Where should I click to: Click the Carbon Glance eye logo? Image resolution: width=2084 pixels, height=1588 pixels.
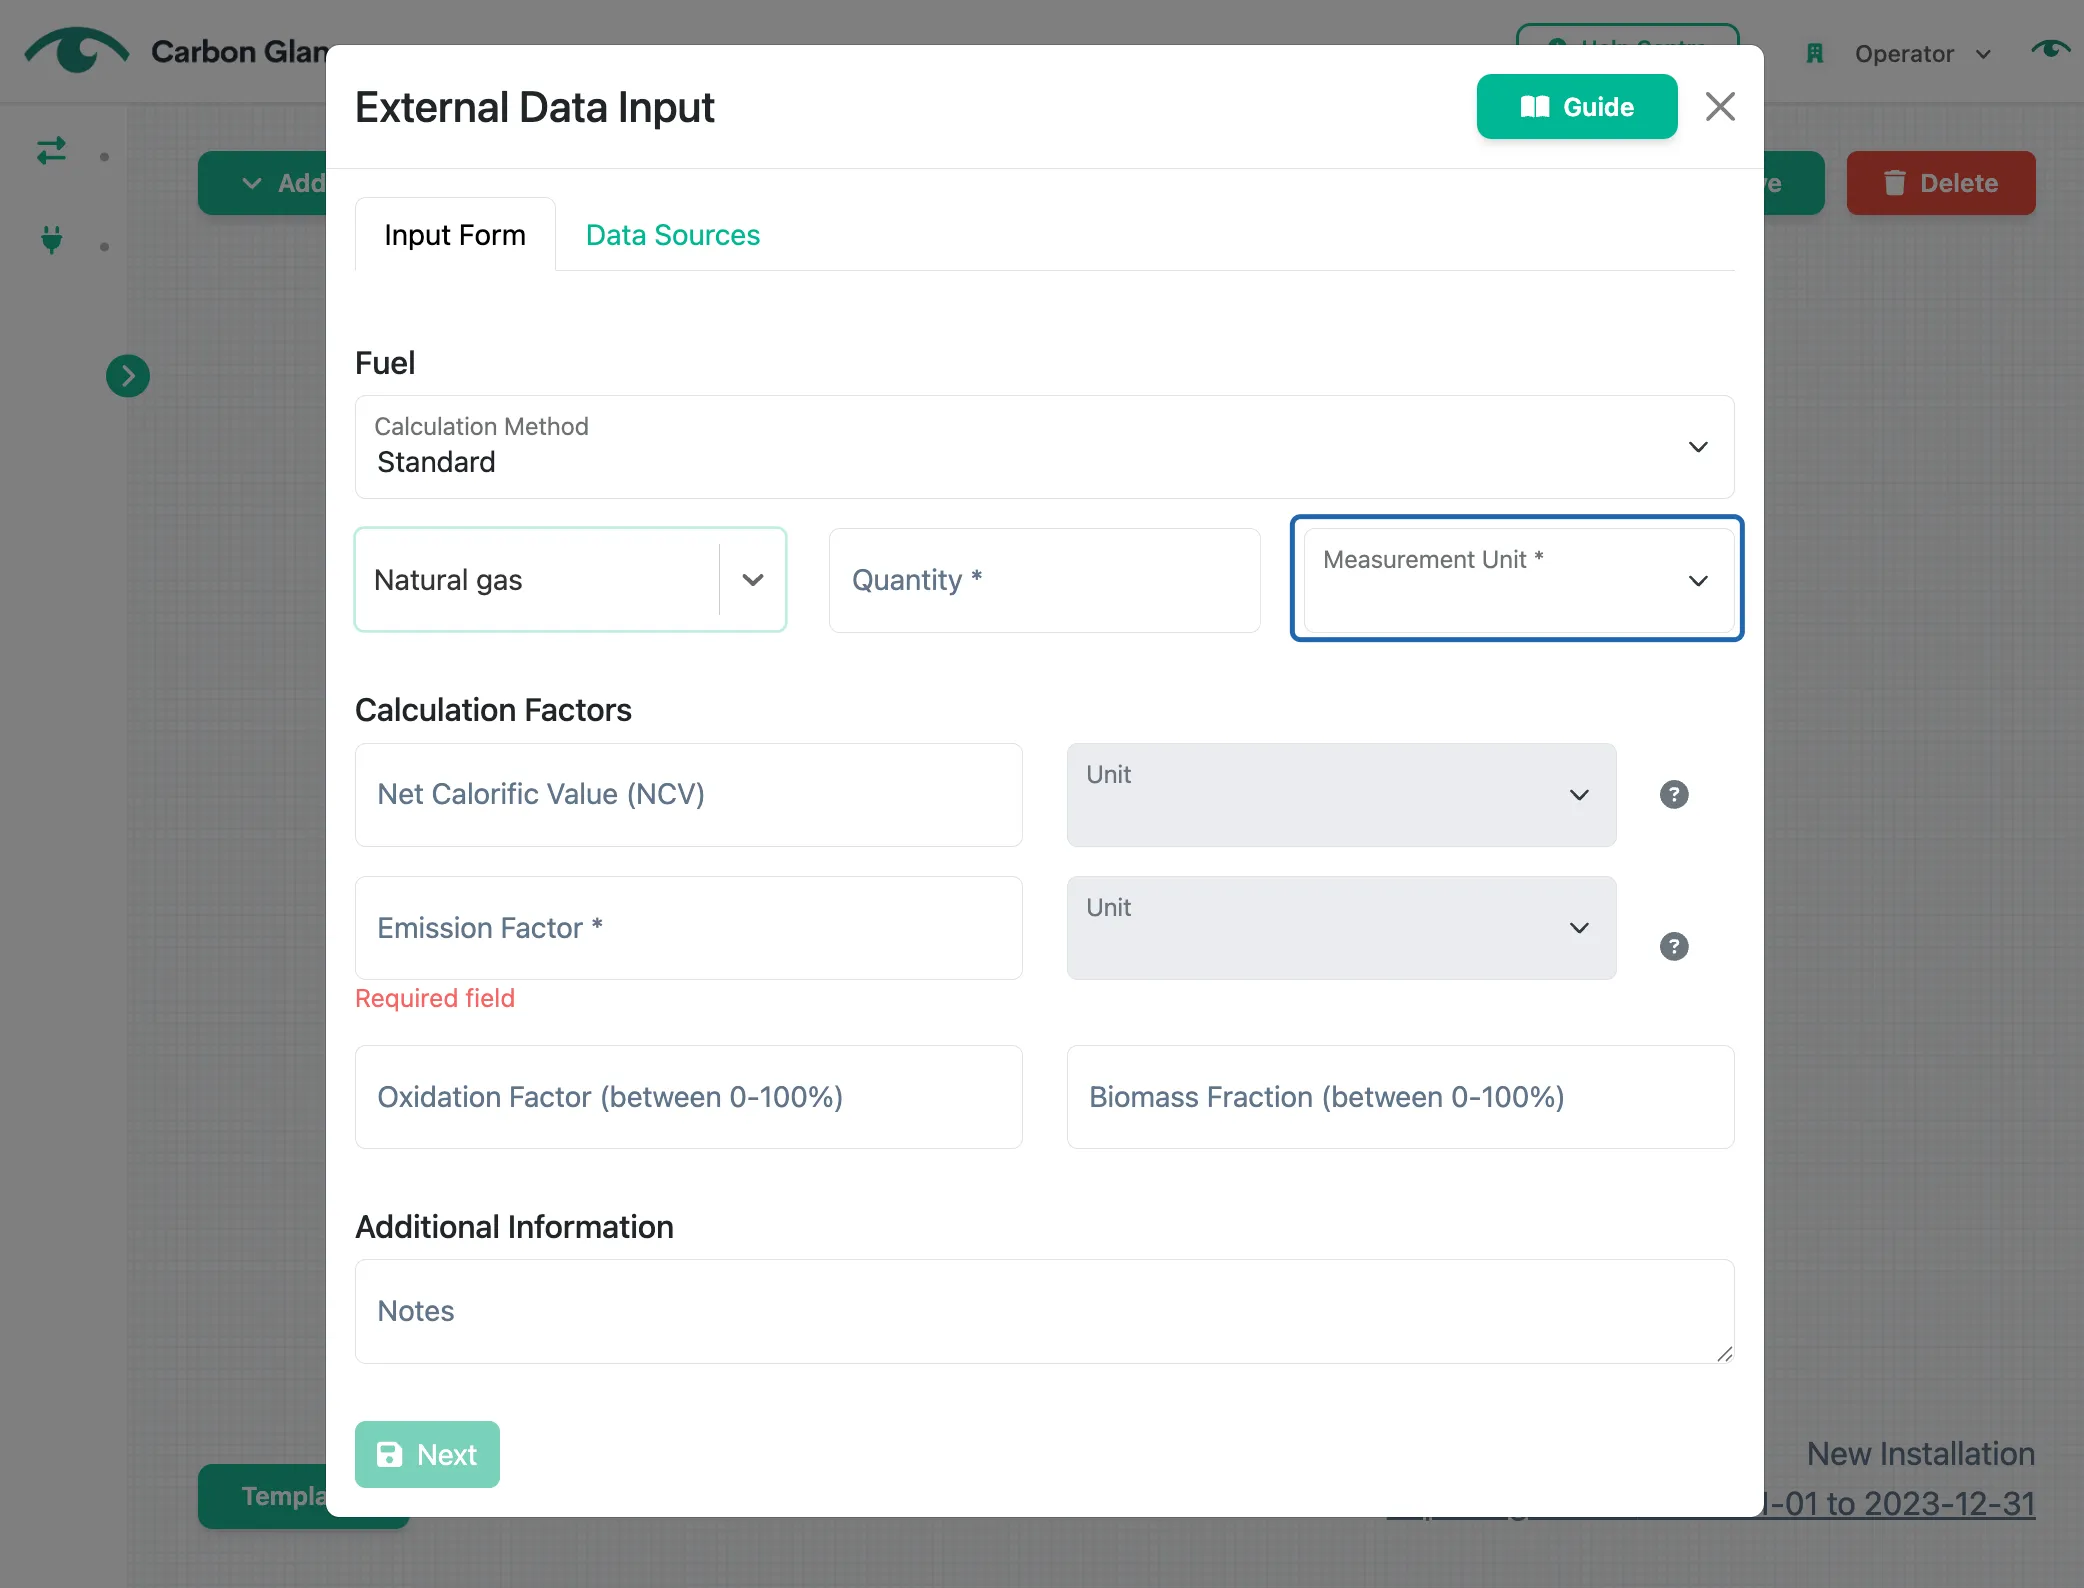tap(77, 50)
